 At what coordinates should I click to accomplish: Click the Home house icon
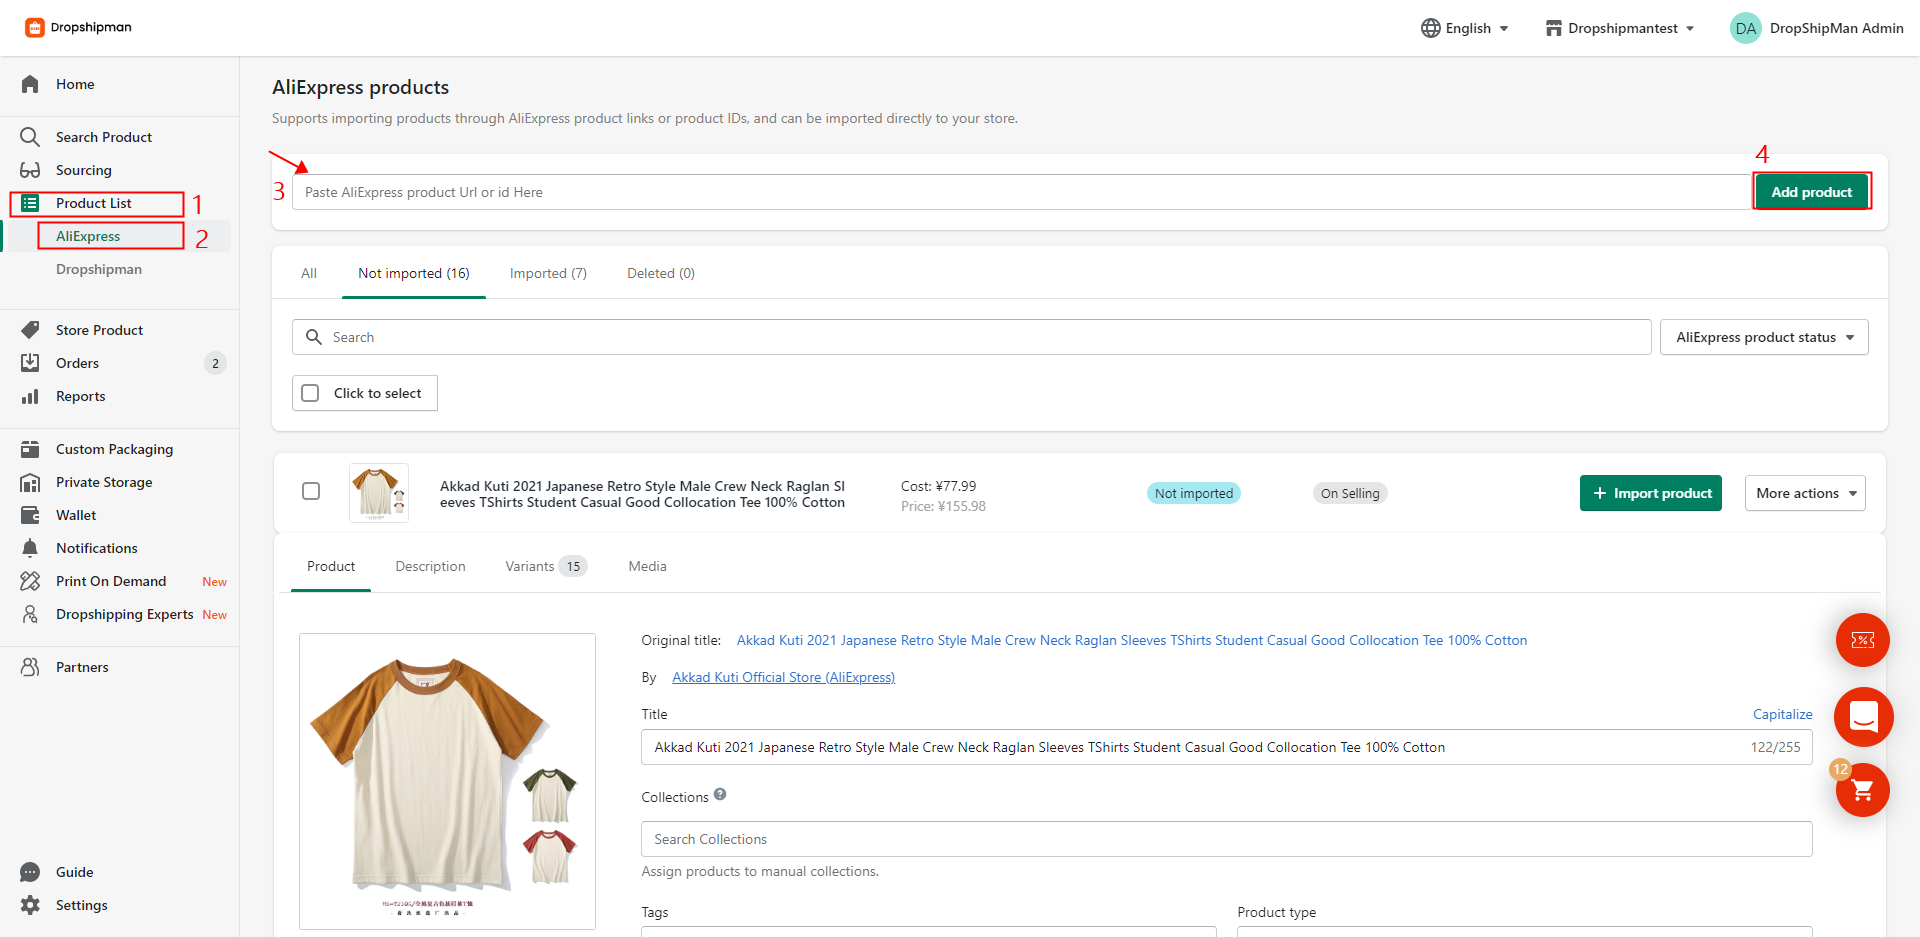click(x=30, y=84)
